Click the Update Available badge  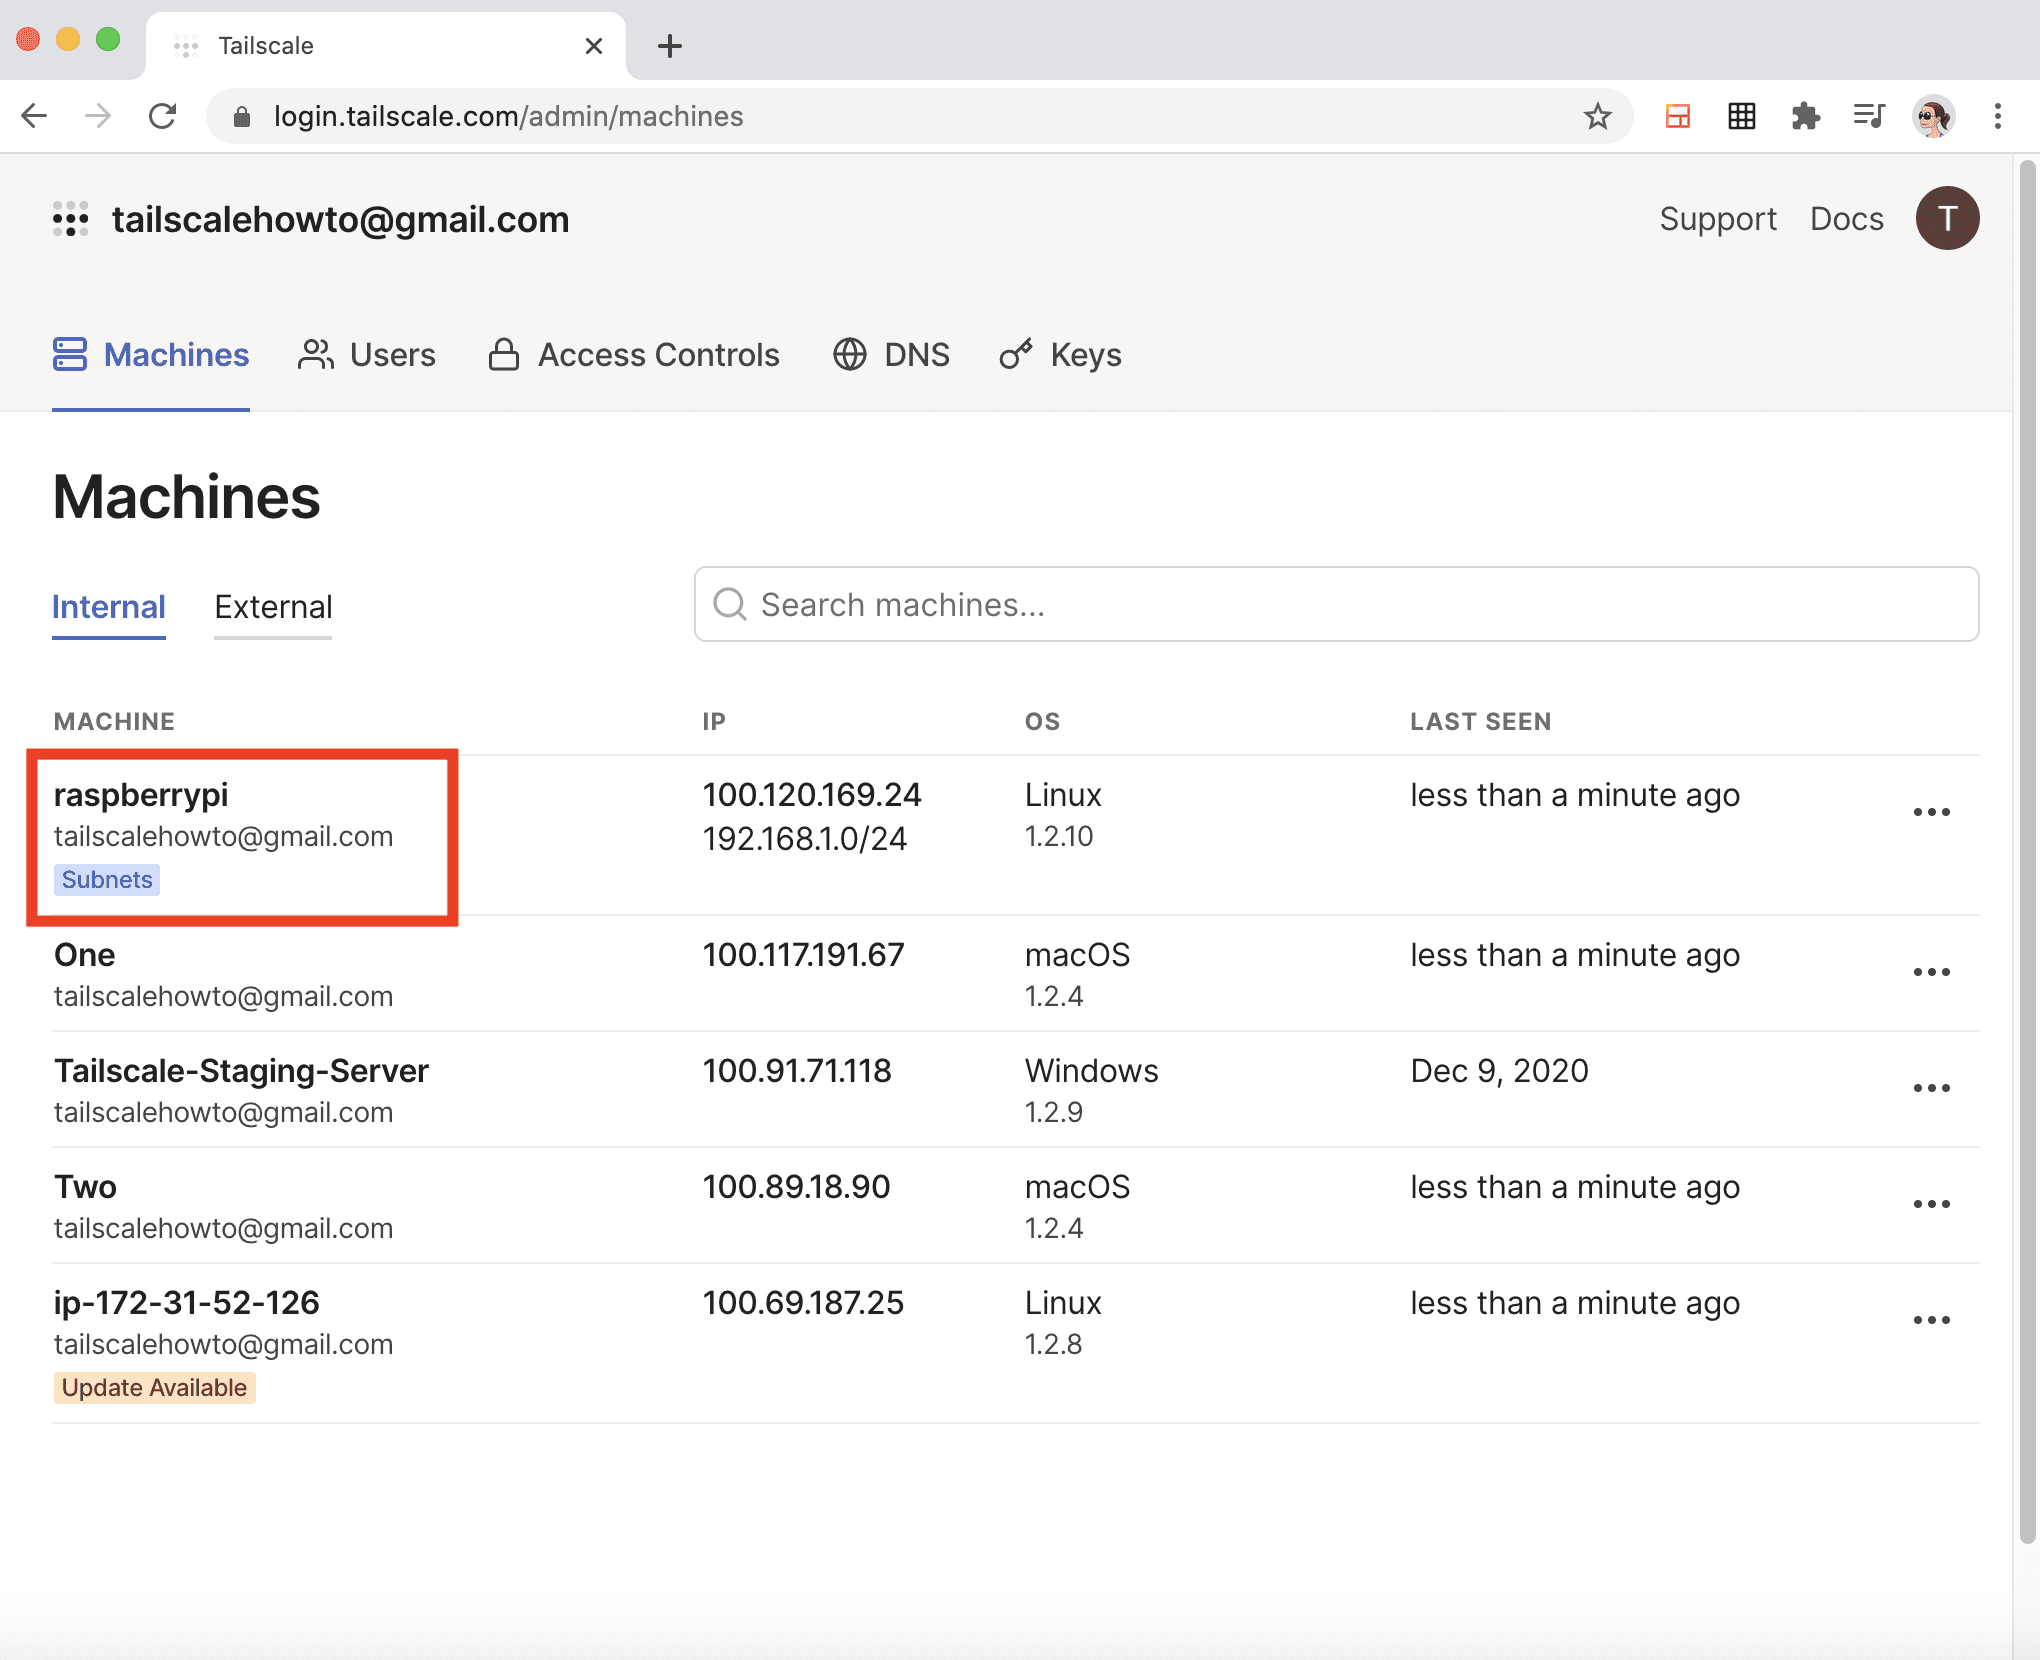tap(154, 1388)
